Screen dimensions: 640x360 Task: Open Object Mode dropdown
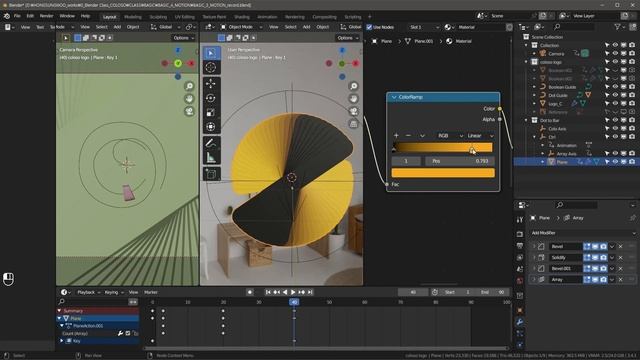[x=242, y=27]
